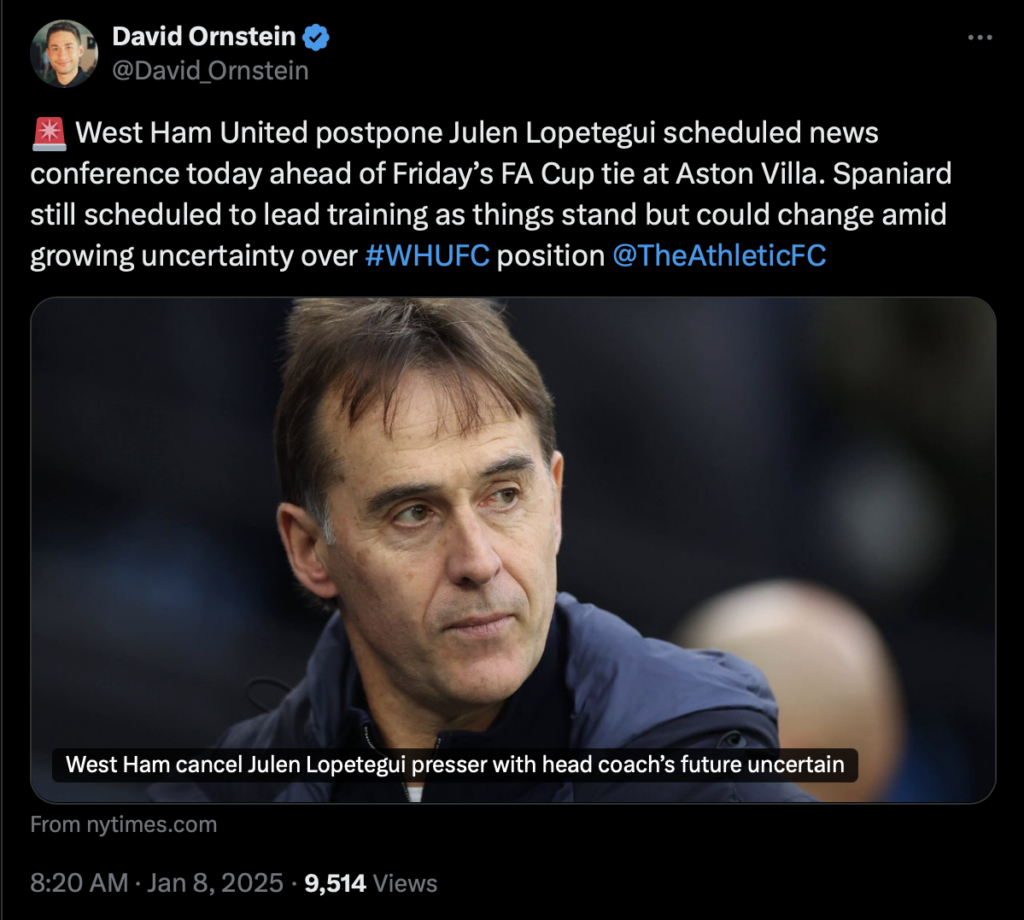Click the 9,514 view count number

335,883
